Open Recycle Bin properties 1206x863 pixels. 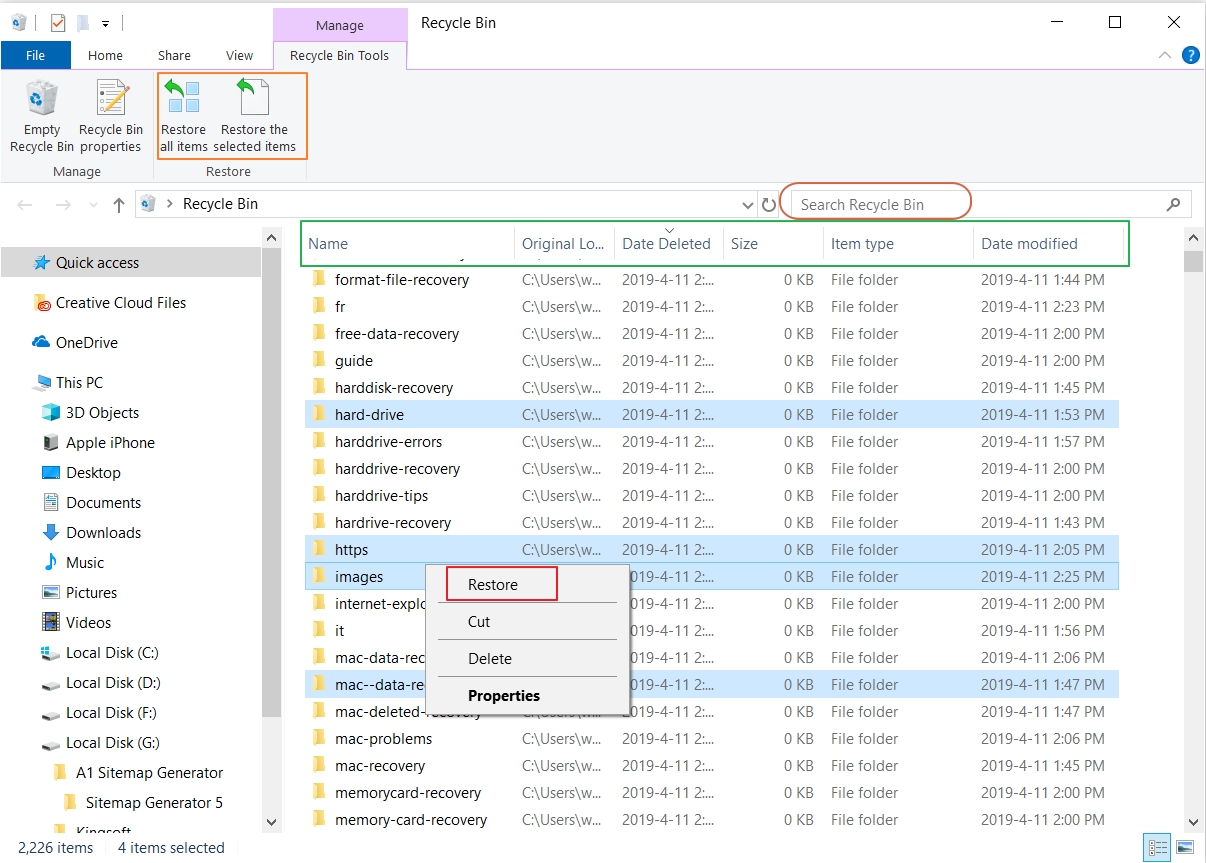click(x=111, y=118)
